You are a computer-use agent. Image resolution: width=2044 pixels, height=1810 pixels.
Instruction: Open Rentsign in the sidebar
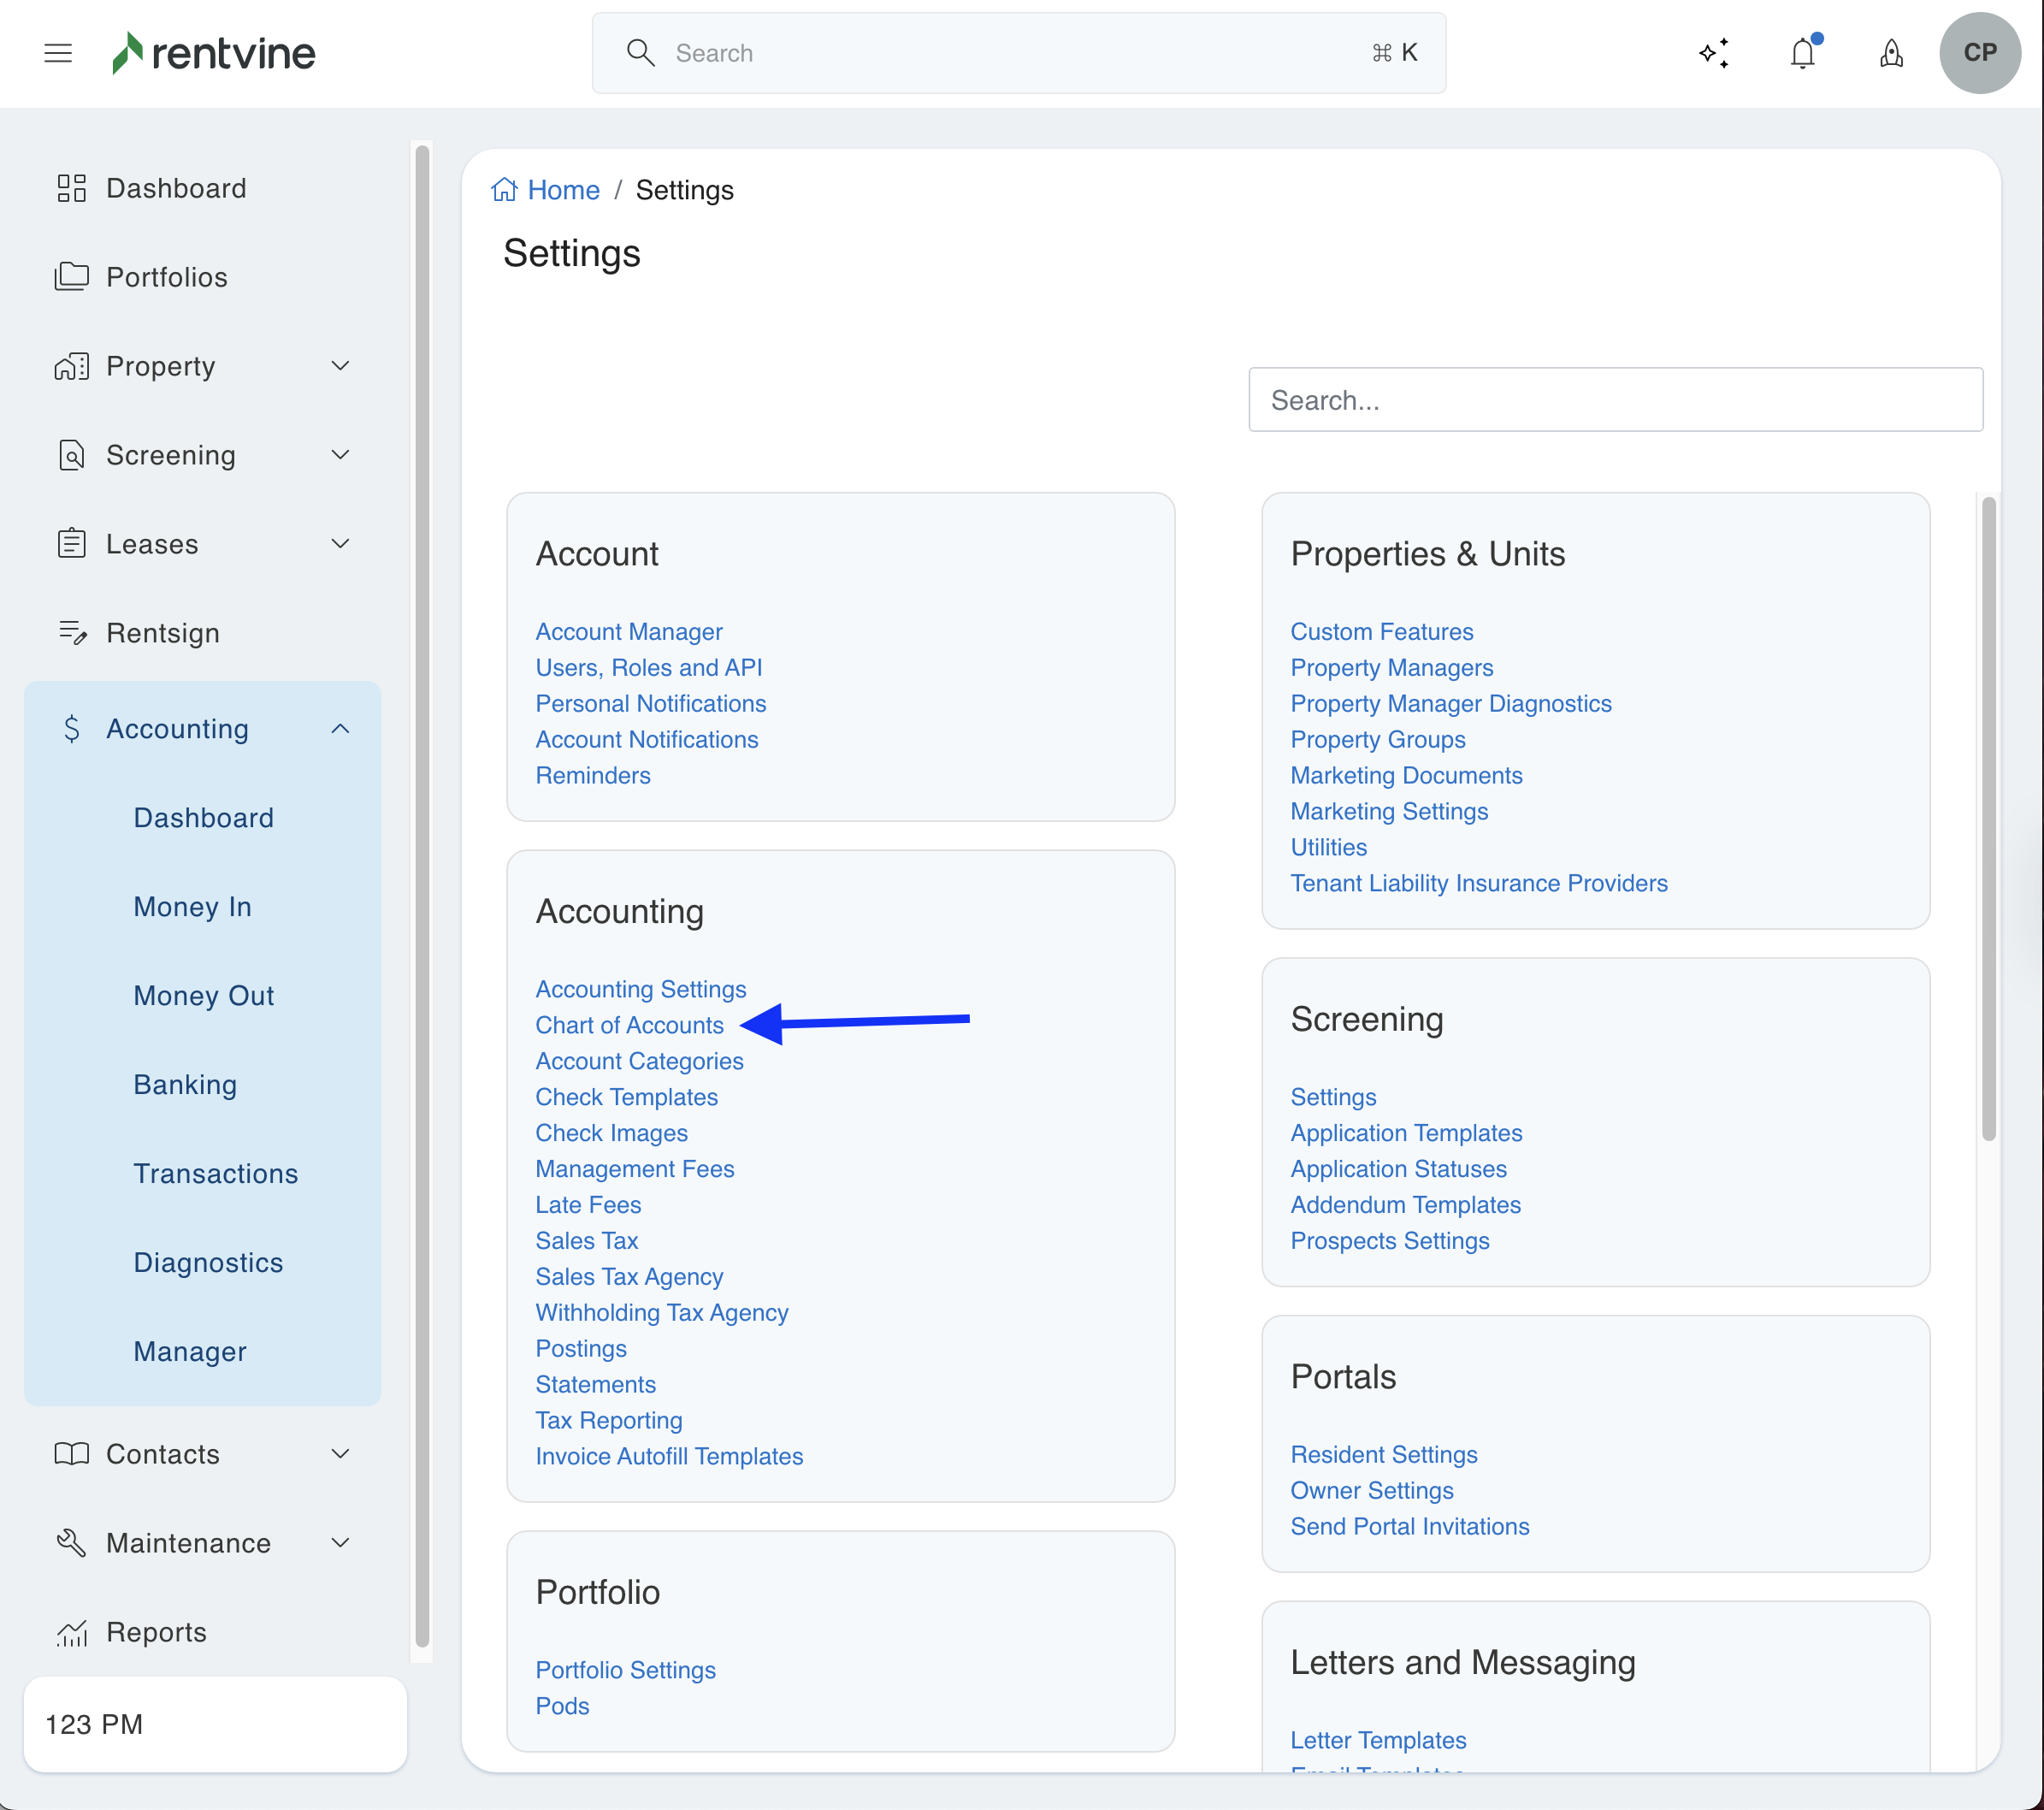(162, 633)
